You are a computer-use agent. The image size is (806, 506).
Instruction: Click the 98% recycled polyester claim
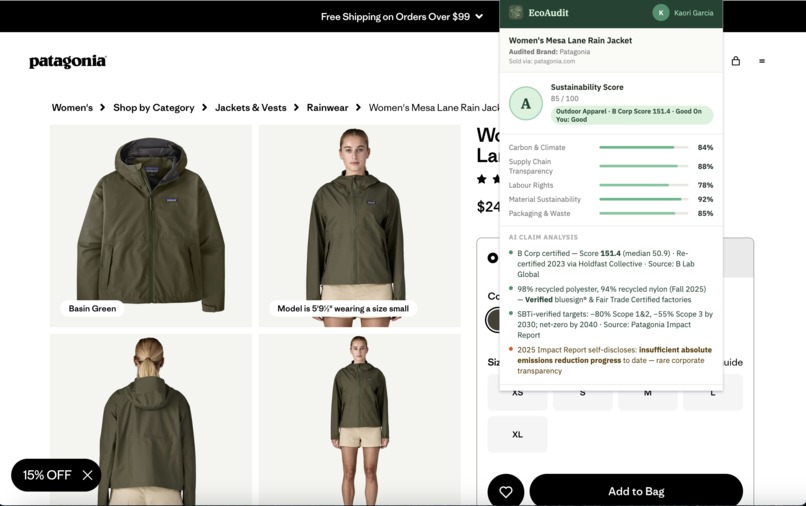pos(611,294)
